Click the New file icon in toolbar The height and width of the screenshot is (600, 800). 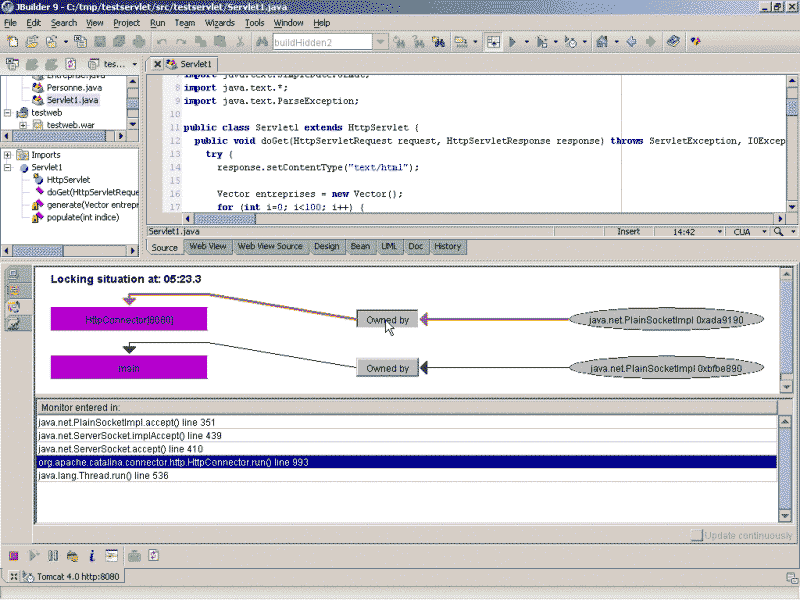12,43
